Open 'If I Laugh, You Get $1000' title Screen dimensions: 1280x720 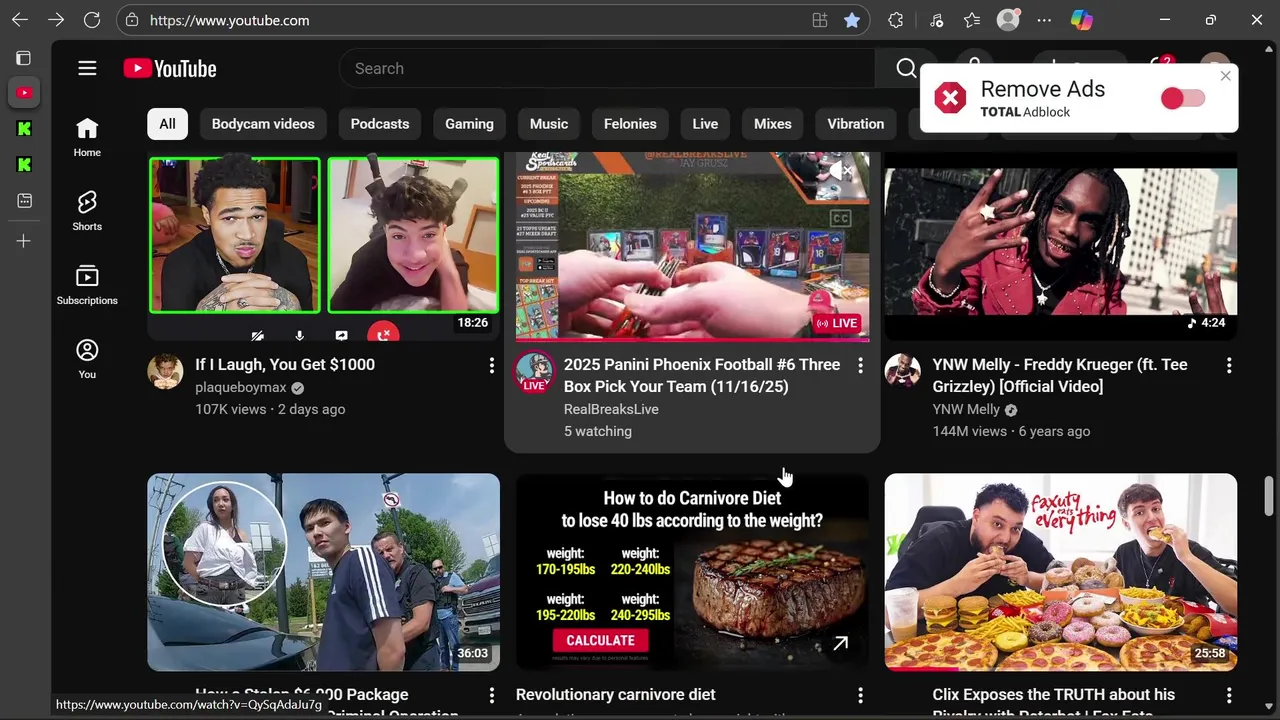pos(285,365)
